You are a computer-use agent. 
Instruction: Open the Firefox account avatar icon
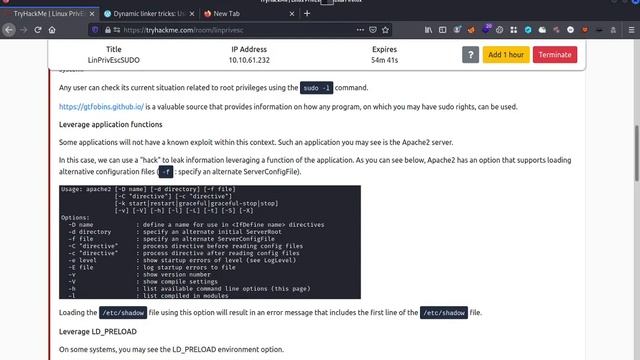click(457, 30)
